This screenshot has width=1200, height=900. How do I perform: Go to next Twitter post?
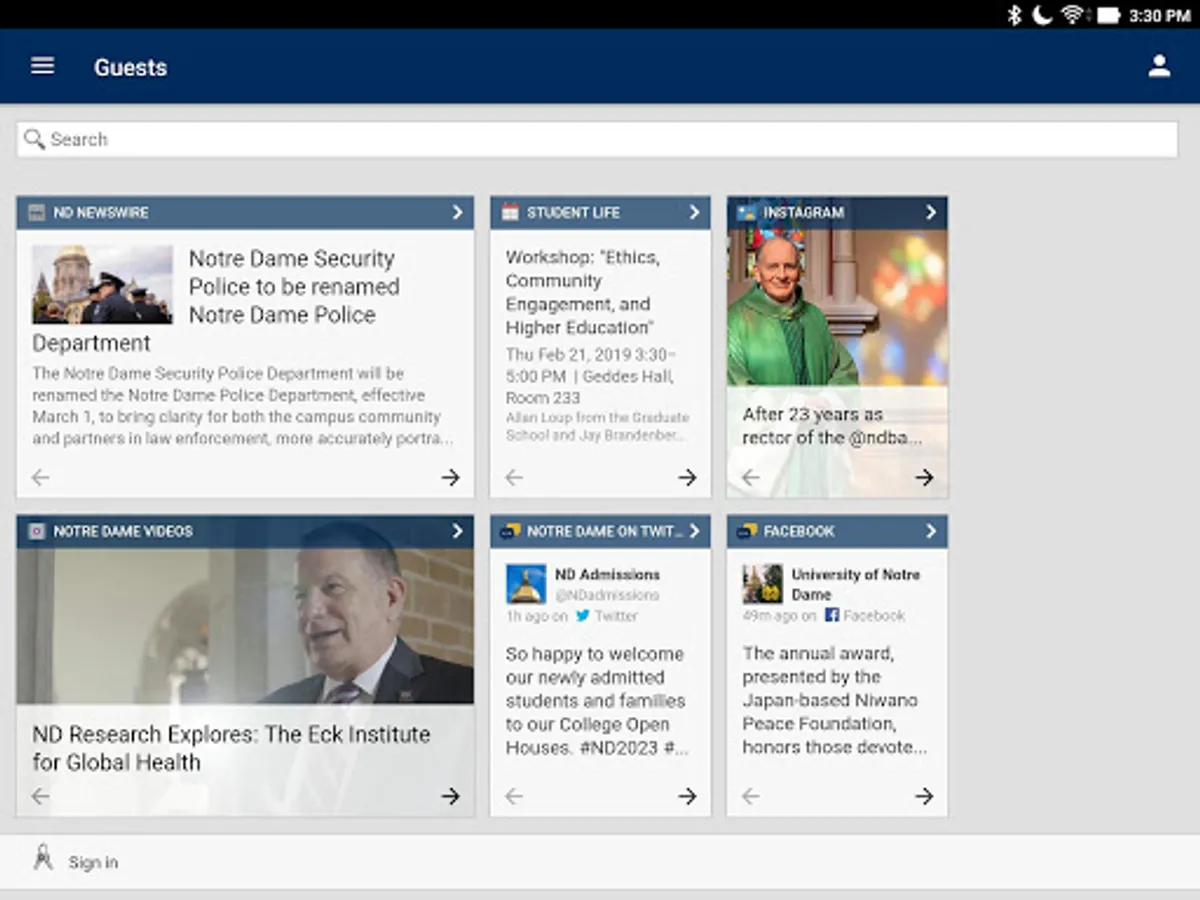687,796
